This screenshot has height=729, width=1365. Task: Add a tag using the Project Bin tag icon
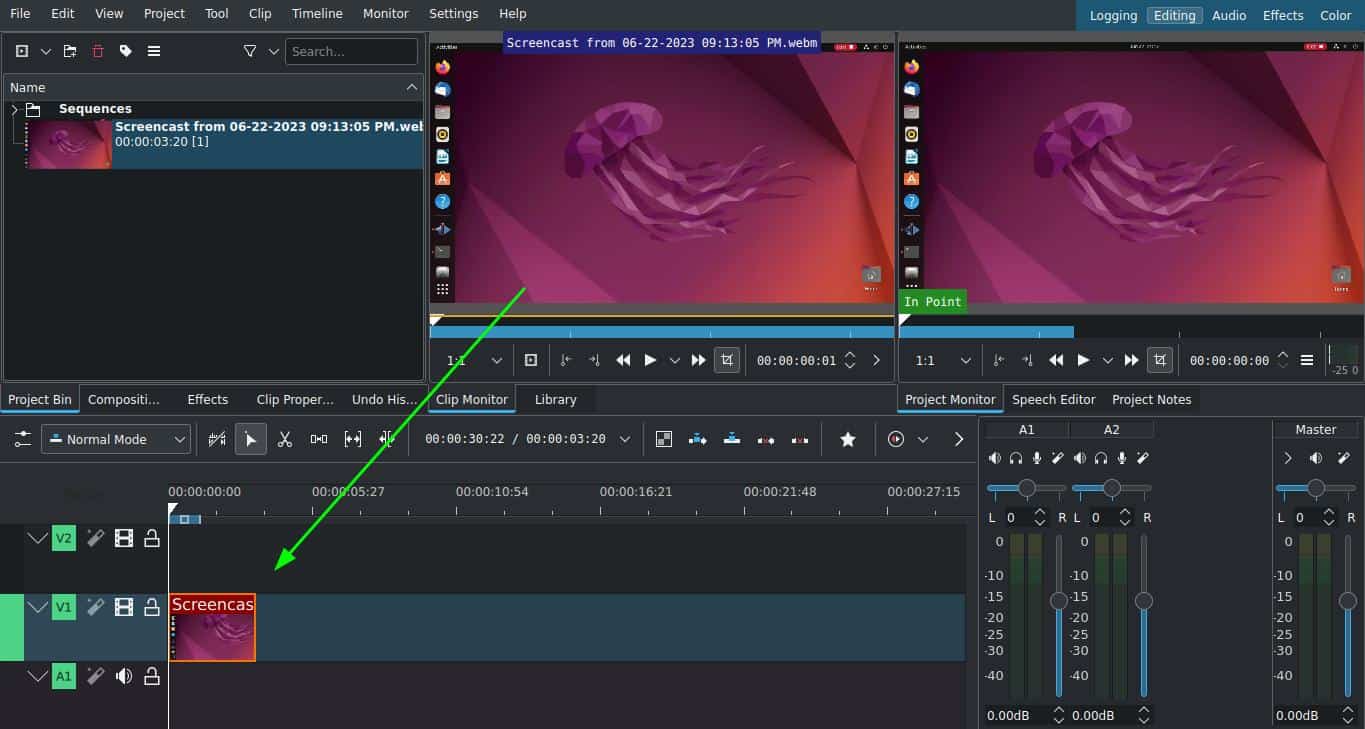pyautogui.click(x=125, y=51)
